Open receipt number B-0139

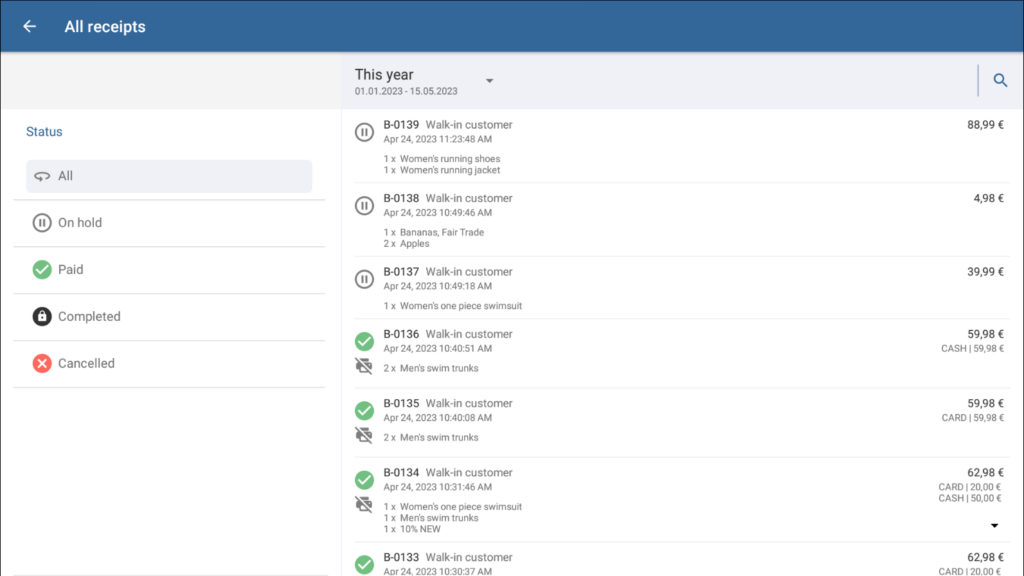(401, 125)
